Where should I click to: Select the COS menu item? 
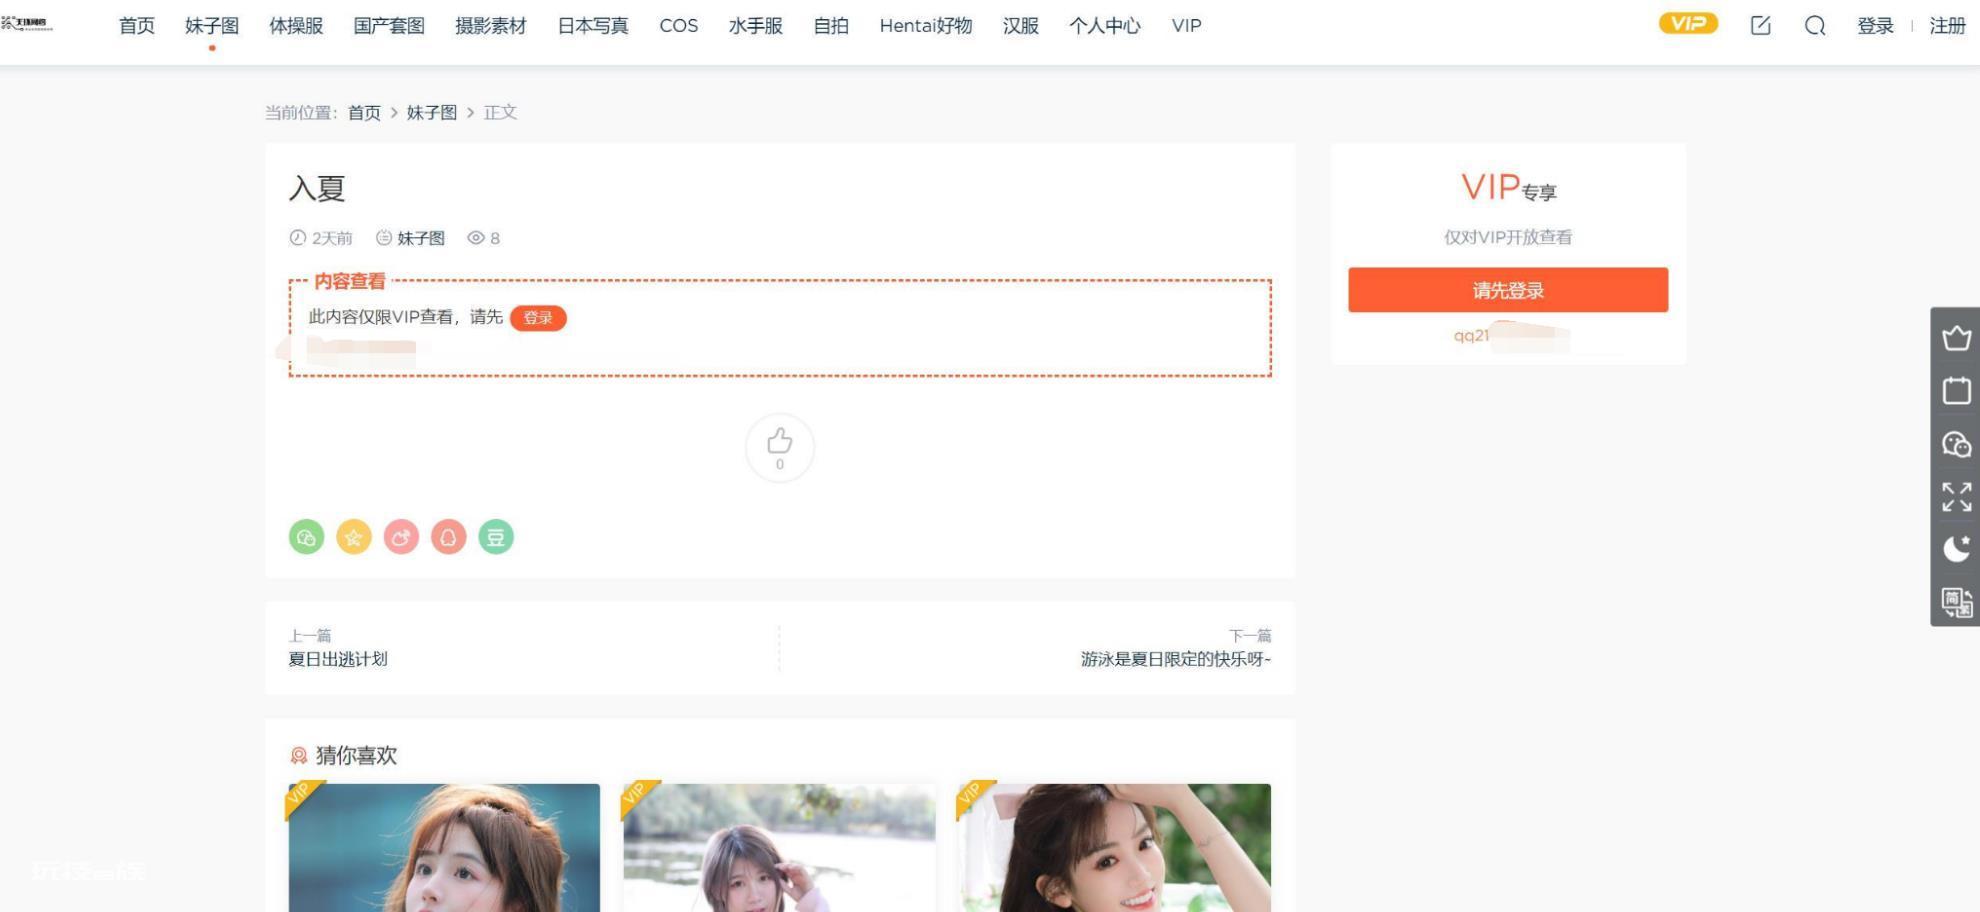tap(679, 26)
